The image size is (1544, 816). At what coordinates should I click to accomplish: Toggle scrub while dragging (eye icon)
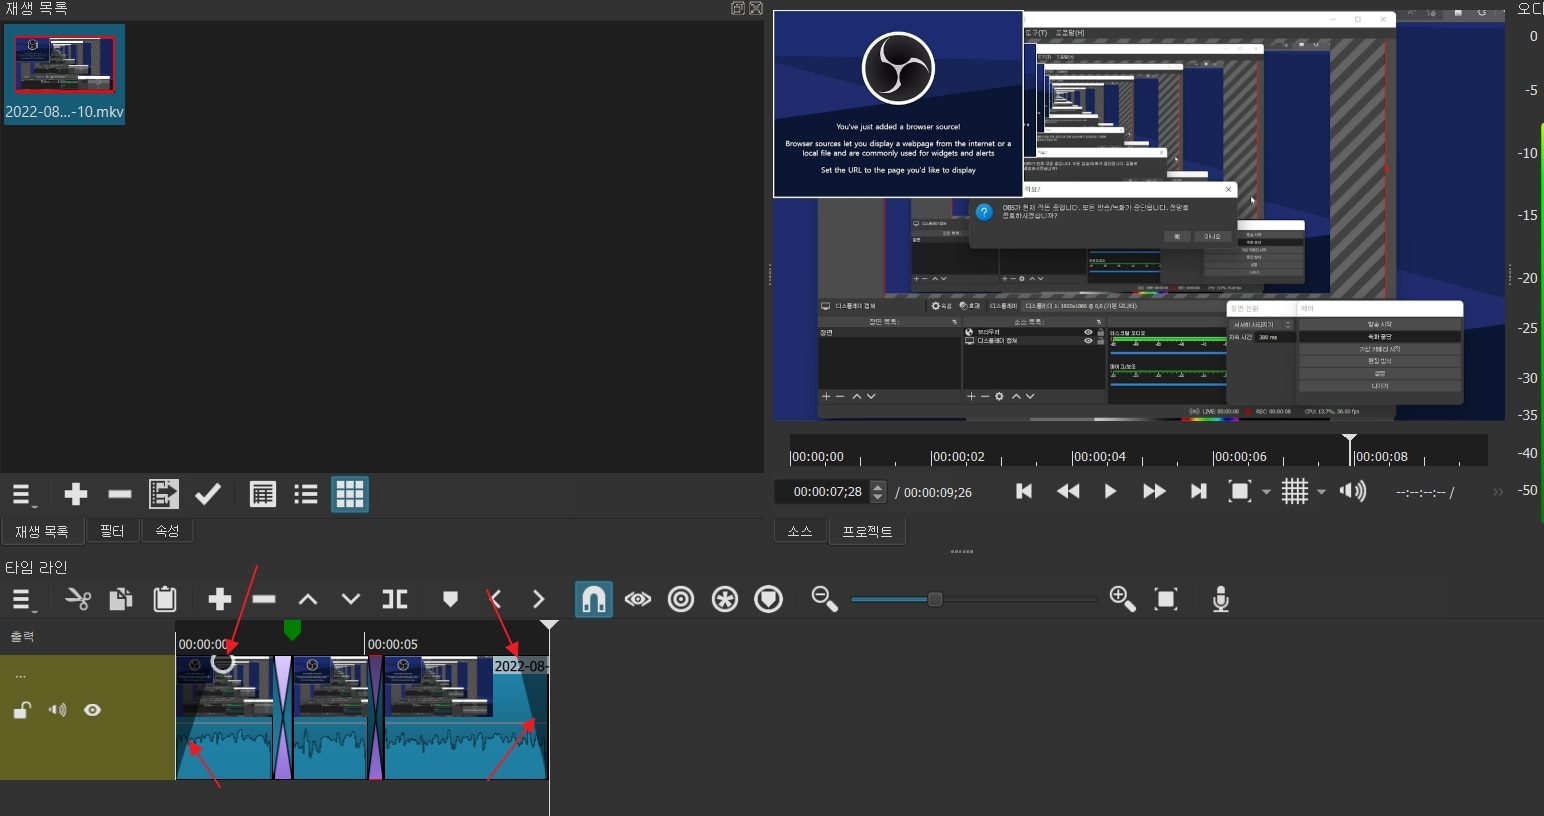pos(638,599)
